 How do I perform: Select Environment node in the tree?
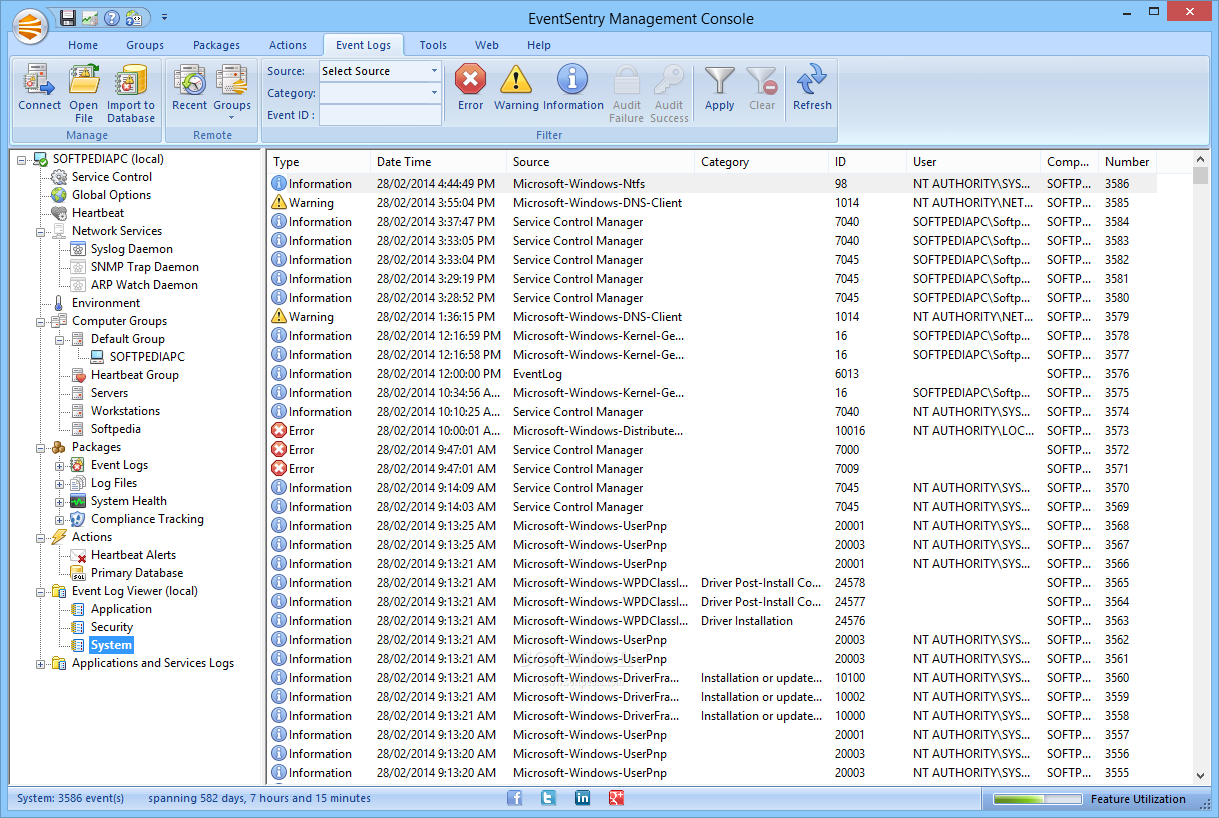[x=105, y=303]
